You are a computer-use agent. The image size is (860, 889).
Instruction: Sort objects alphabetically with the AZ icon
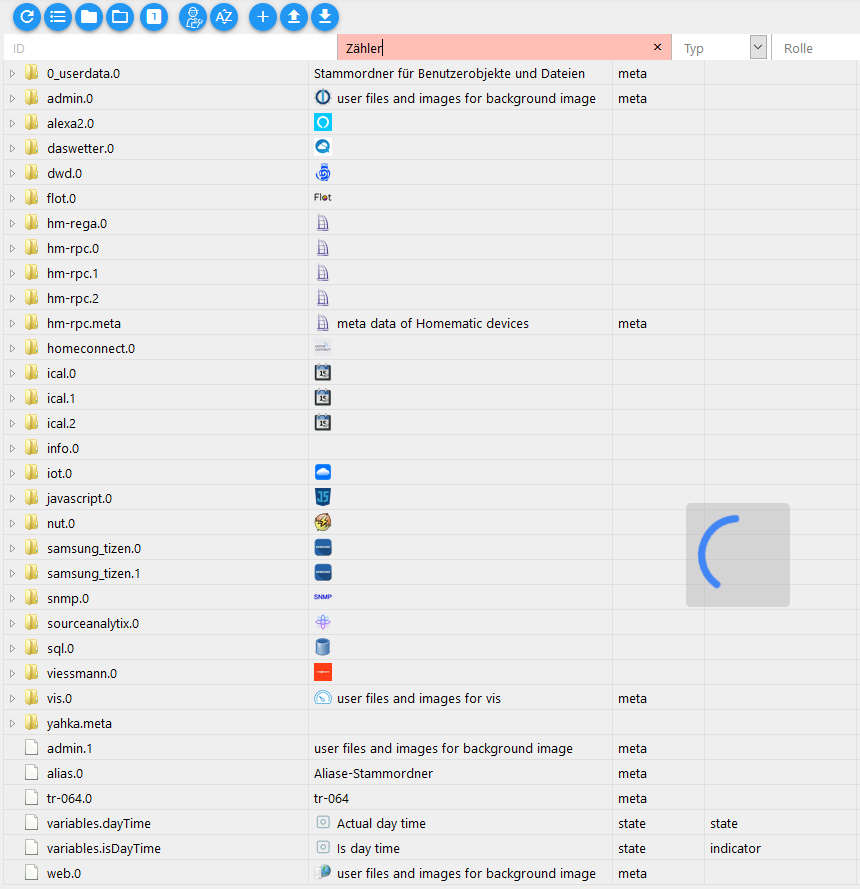(224, 16)
